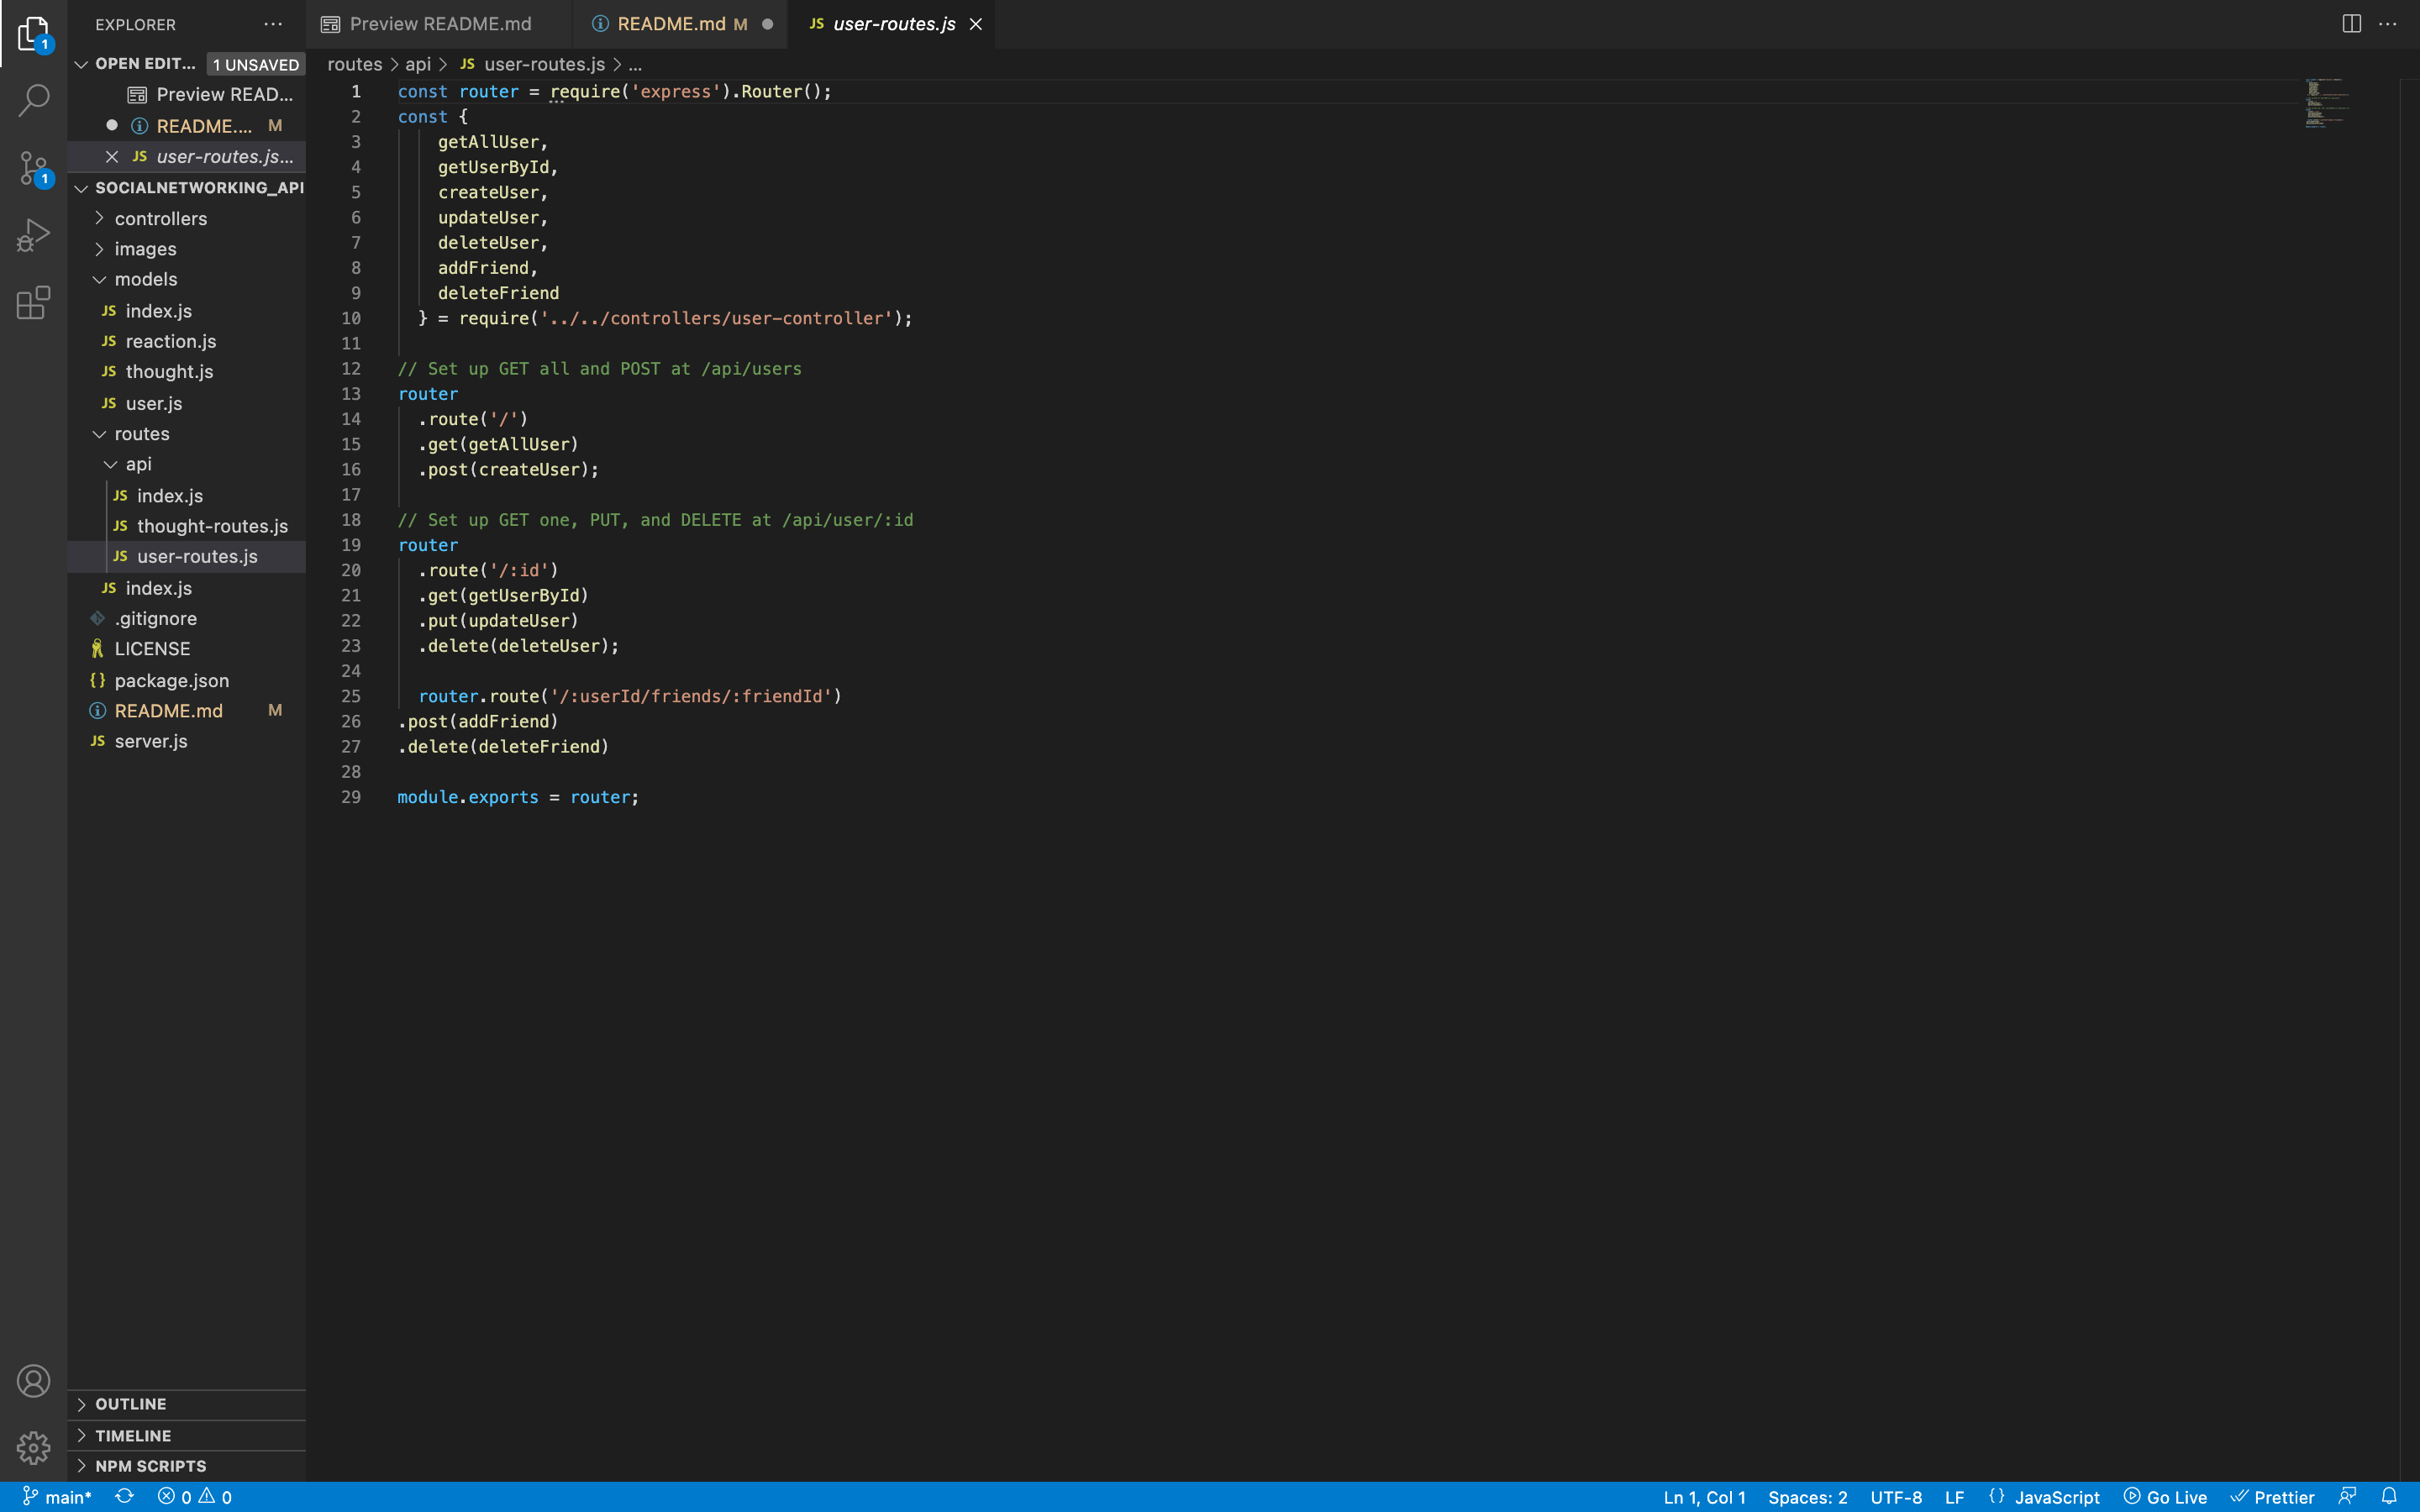
Task: Open the Manage gear menu
Action: pyautogui.click(x=33, y=1447)
